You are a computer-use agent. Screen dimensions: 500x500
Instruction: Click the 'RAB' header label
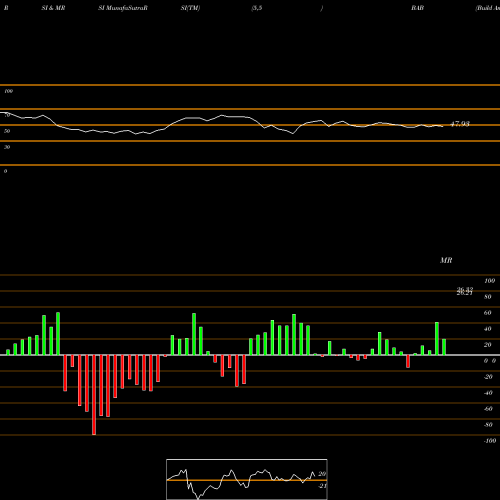coord(417,8)
